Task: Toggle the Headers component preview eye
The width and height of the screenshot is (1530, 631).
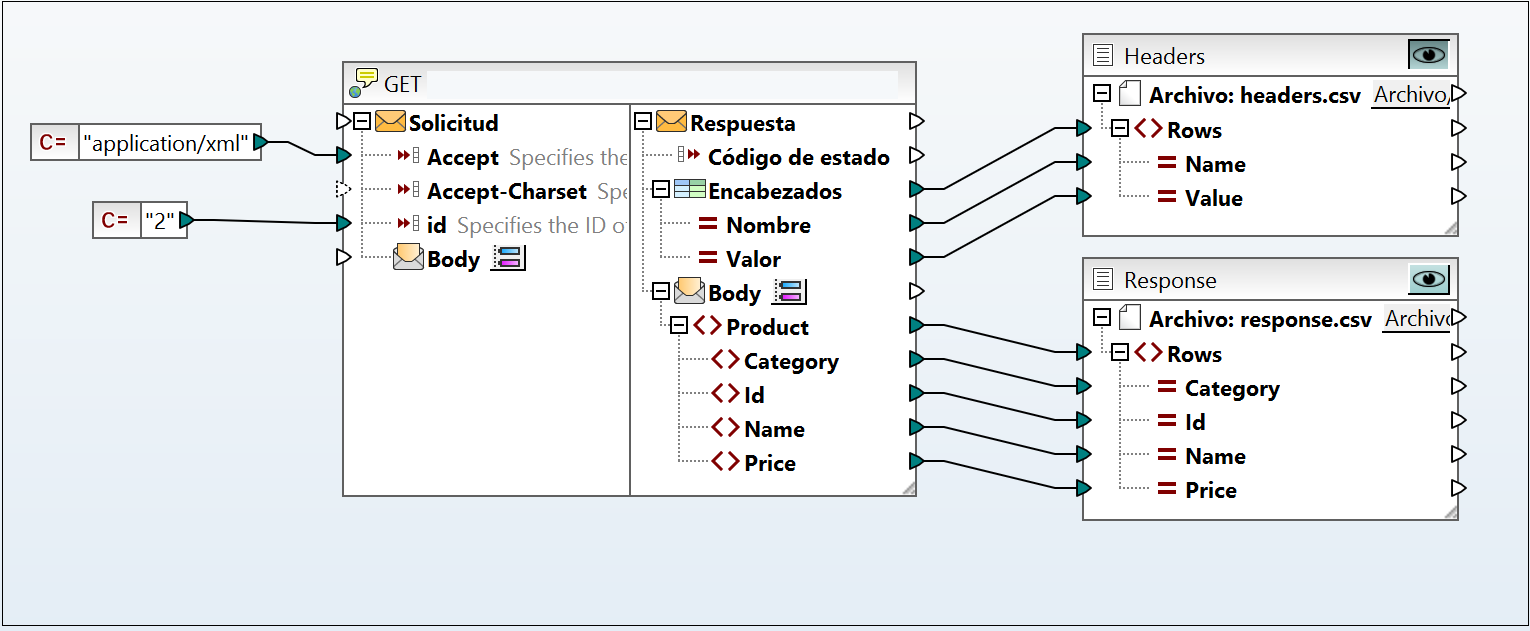Action: (x=1428, y=55)
